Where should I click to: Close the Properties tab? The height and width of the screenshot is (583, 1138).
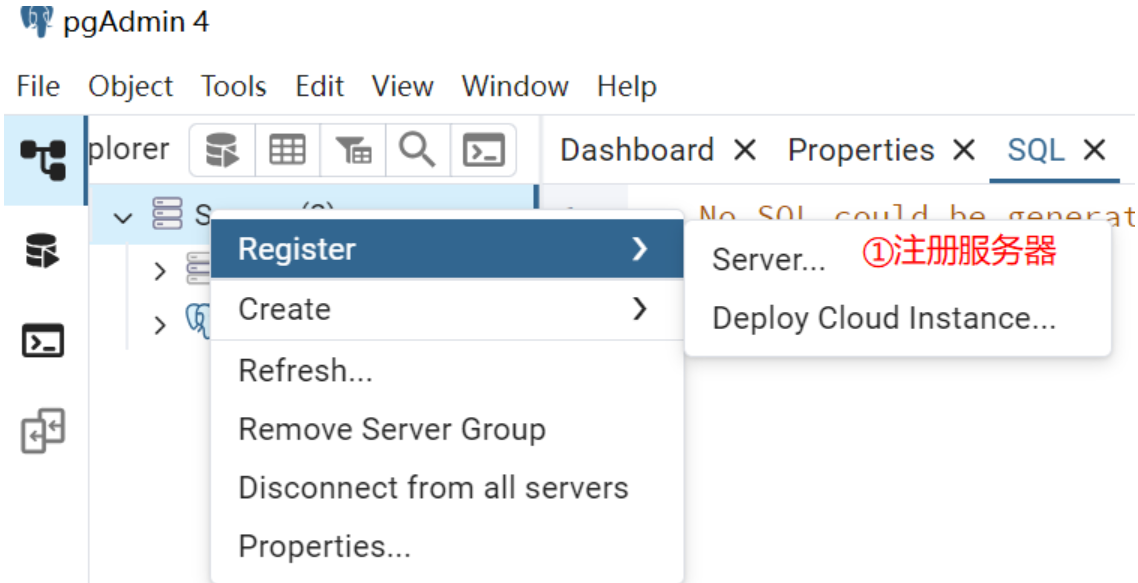964,150
